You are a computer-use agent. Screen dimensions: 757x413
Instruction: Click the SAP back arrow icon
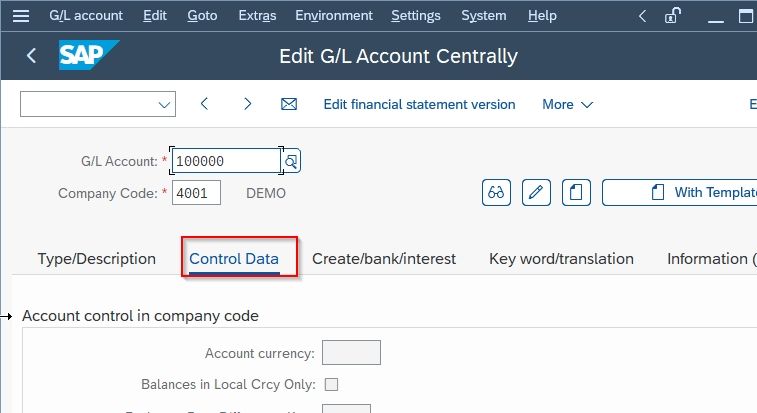[31, 56]
